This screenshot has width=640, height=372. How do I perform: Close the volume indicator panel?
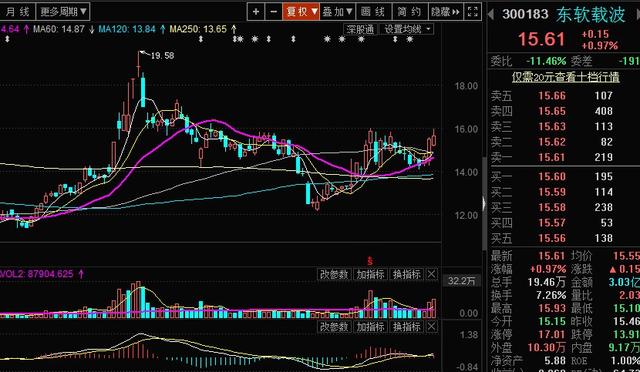coord(431,274)
